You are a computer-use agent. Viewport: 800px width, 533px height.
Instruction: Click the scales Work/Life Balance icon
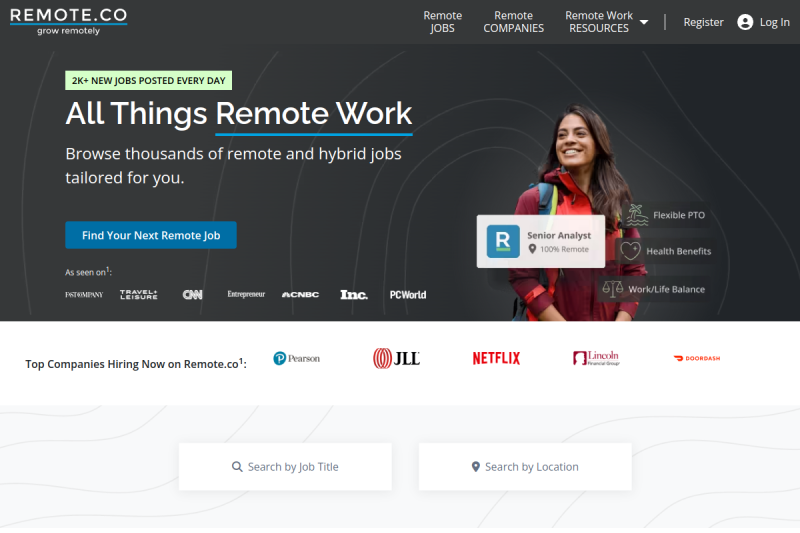tap(612, 289)
